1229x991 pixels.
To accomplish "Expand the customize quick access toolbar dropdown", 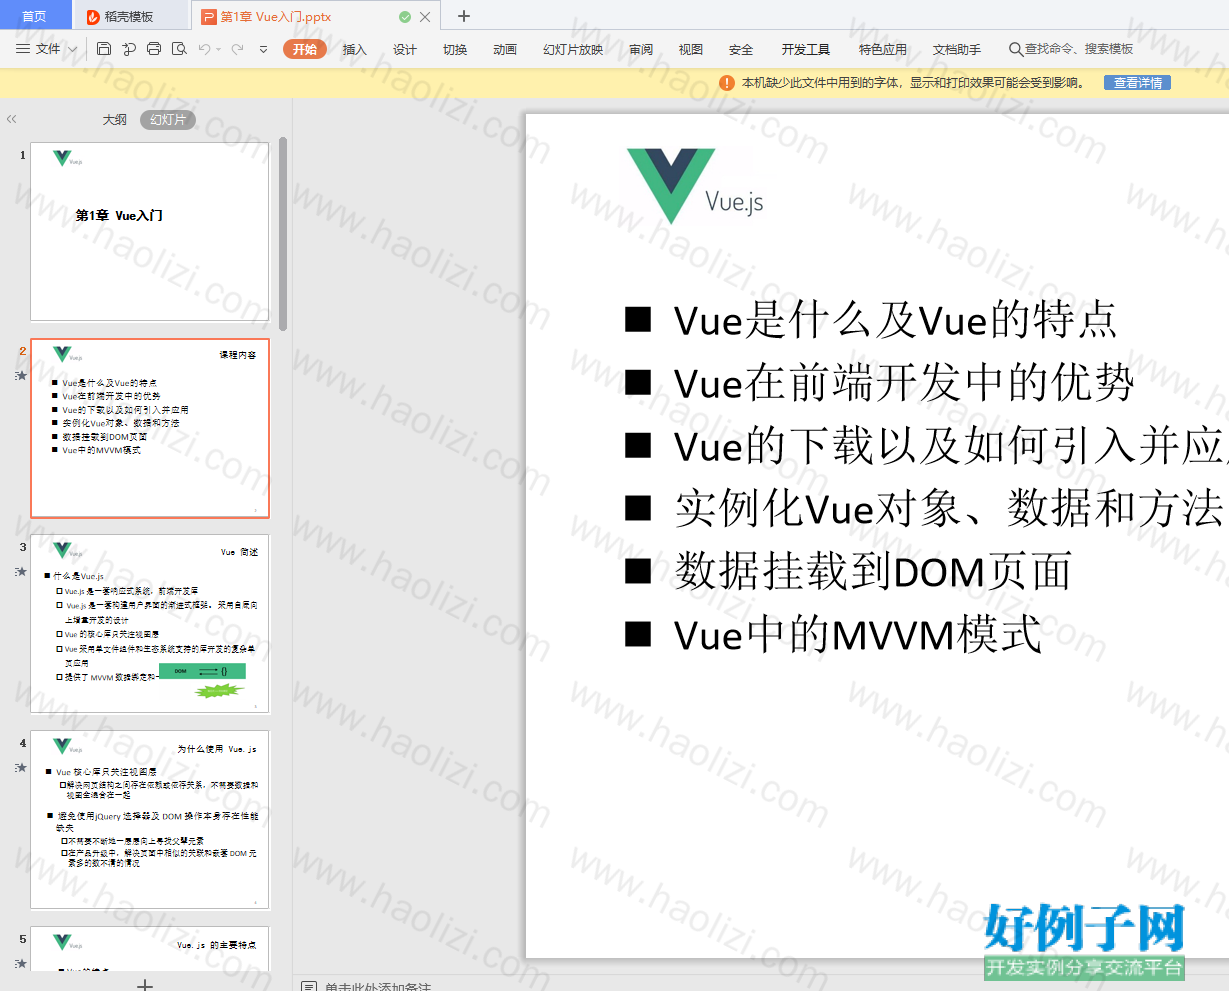I will [263, 49].
